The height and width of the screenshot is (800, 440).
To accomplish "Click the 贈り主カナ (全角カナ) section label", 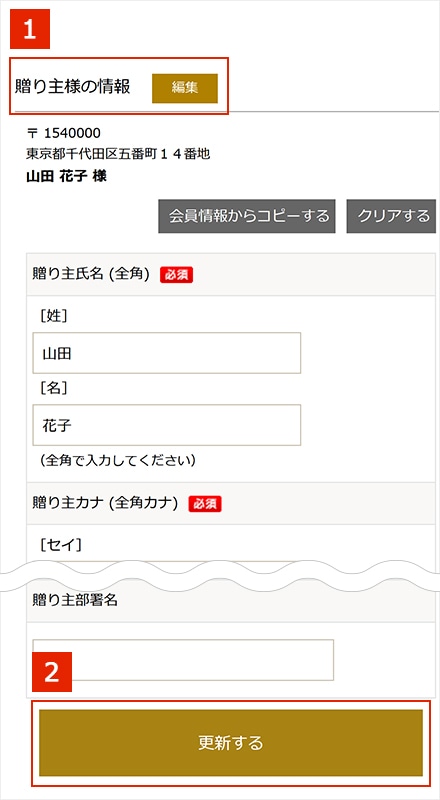I will (105, 504).
